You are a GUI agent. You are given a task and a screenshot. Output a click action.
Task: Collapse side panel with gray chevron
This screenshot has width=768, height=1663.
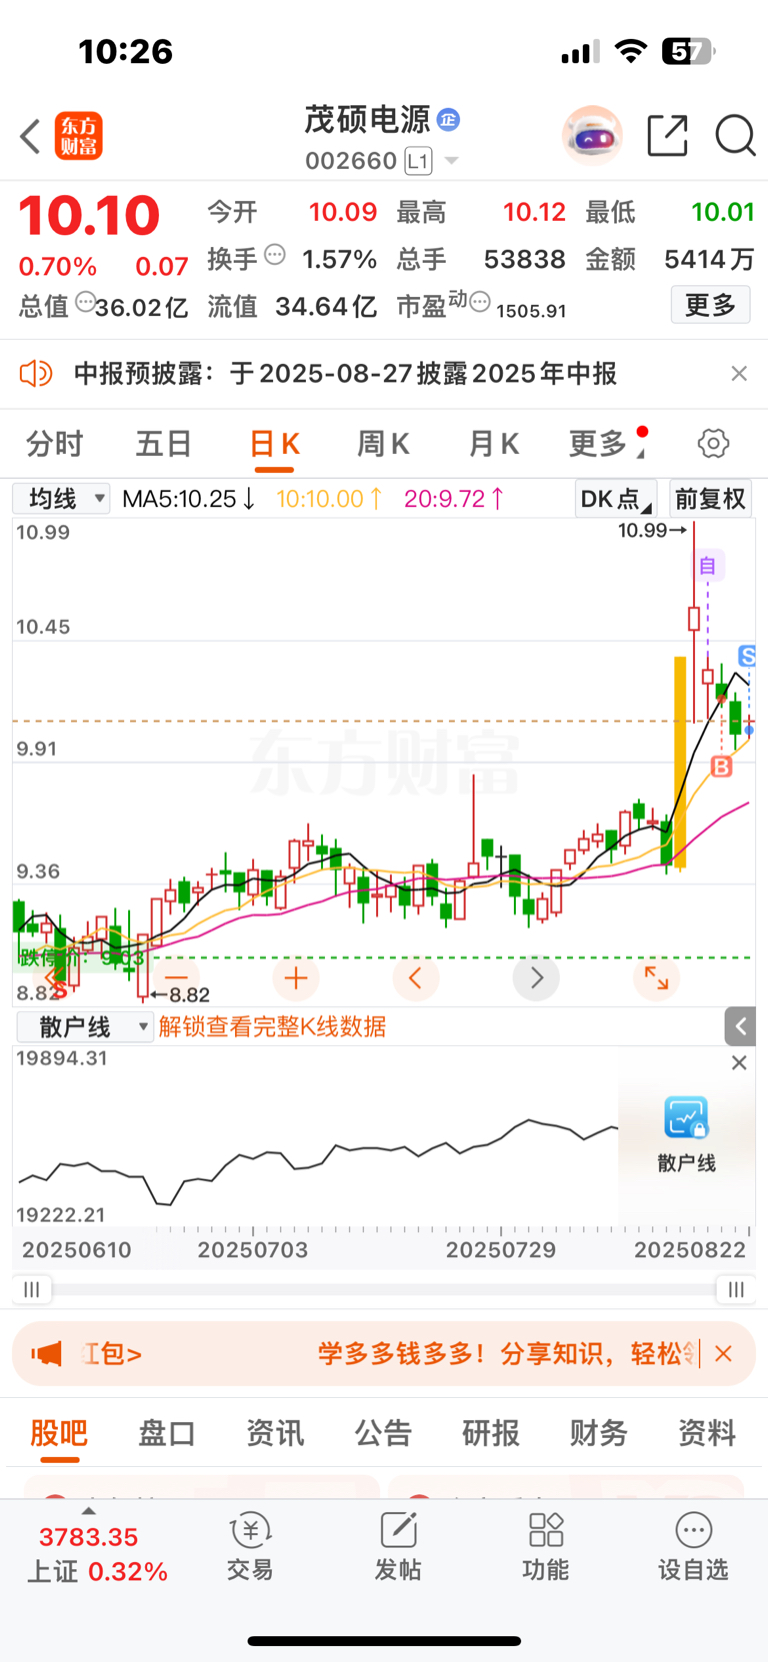click(740, 1026)
